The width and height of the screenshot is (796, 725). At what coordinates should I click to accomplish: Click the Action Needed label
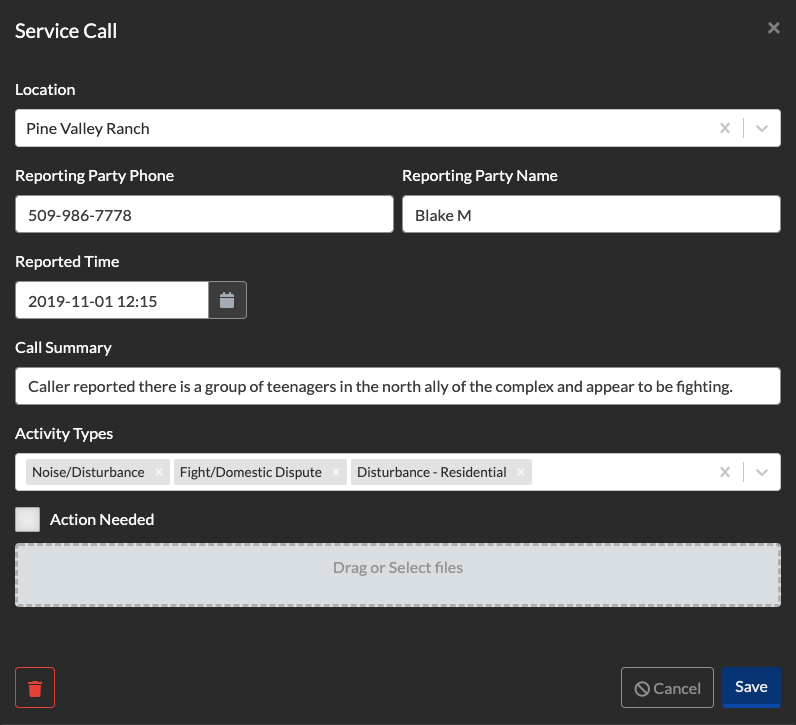click(102, 519)
